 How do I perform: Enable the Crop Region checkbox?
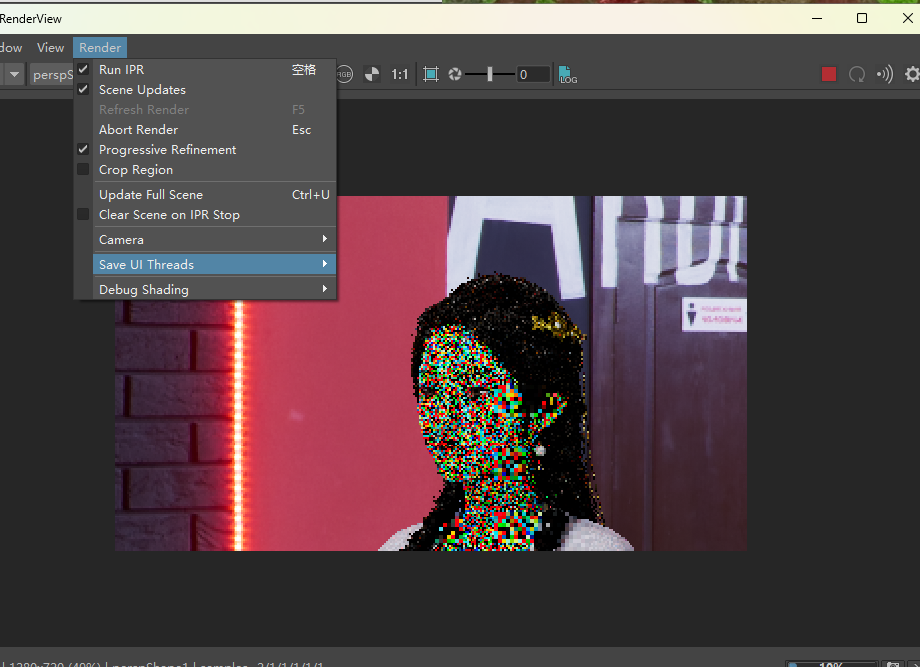pyautogui.click(x=83, y=169)
